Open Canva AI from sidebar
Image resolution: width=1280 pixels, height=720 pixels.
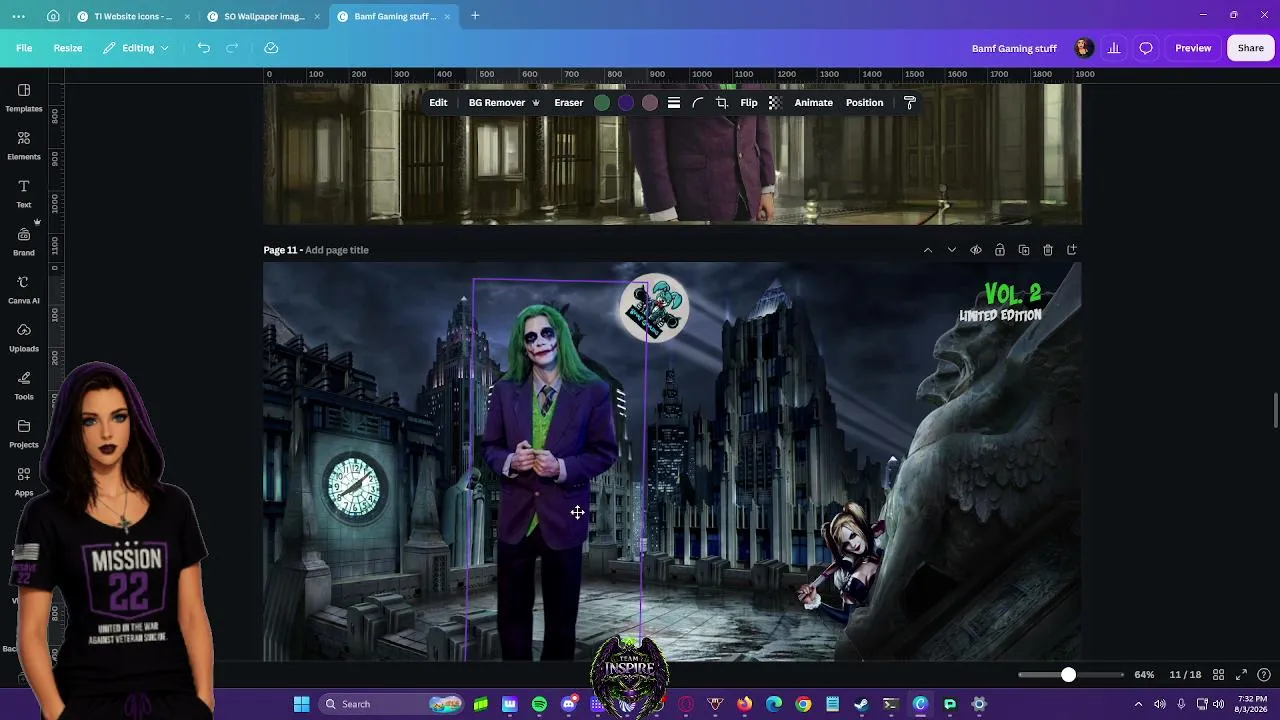pos(24,290)
